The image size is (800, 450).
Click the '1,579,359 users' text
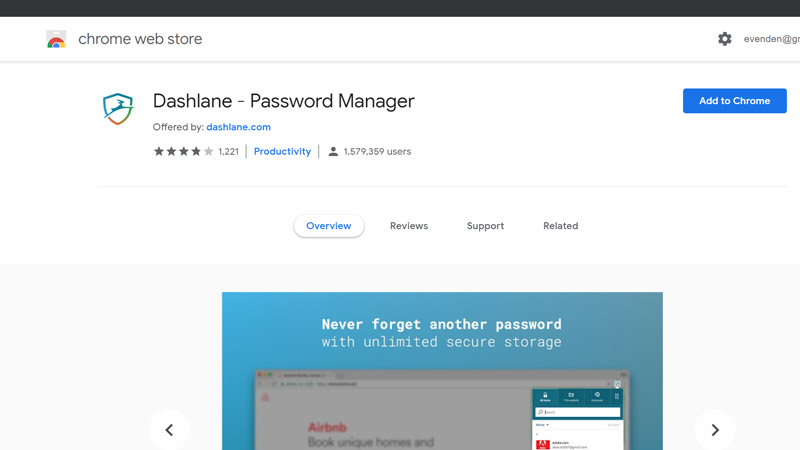coord(377,152)
